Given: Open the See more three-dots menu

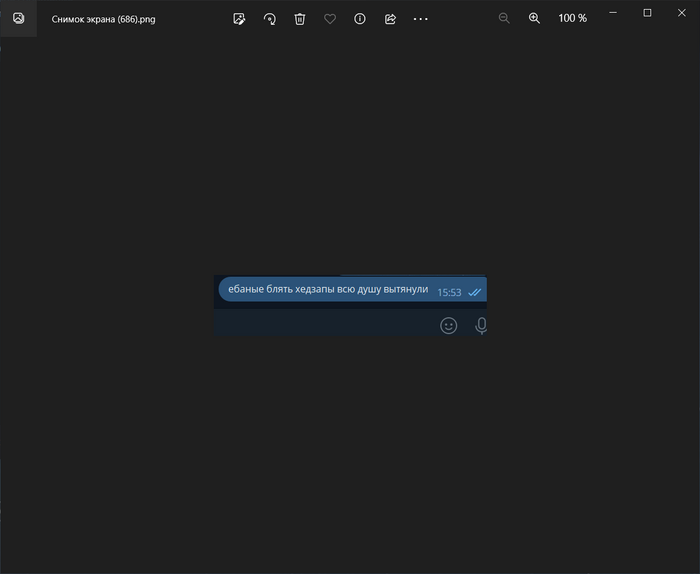Looking at the screenshot, I should (x=421, y=19).
